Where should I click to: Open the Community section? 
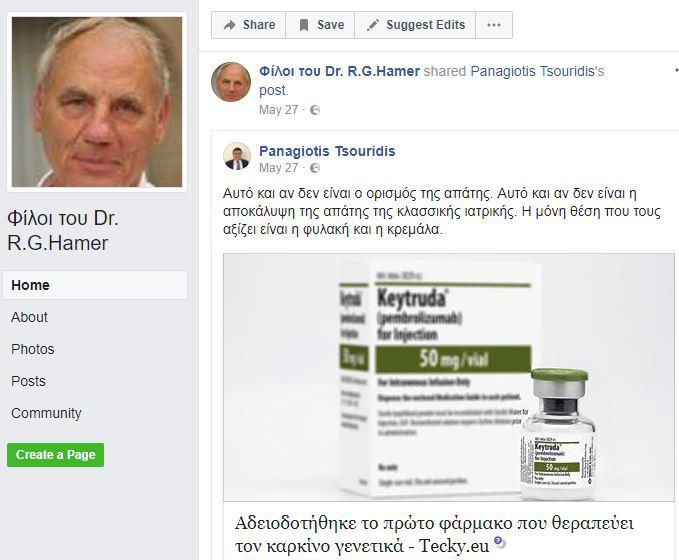coord(46,413)
